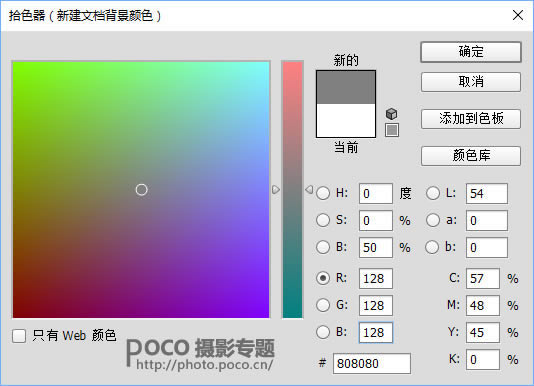This screenshot has width=534, height=386.
Task: Click the nearest web-safe gray swatch
Action: click(392, 130)
